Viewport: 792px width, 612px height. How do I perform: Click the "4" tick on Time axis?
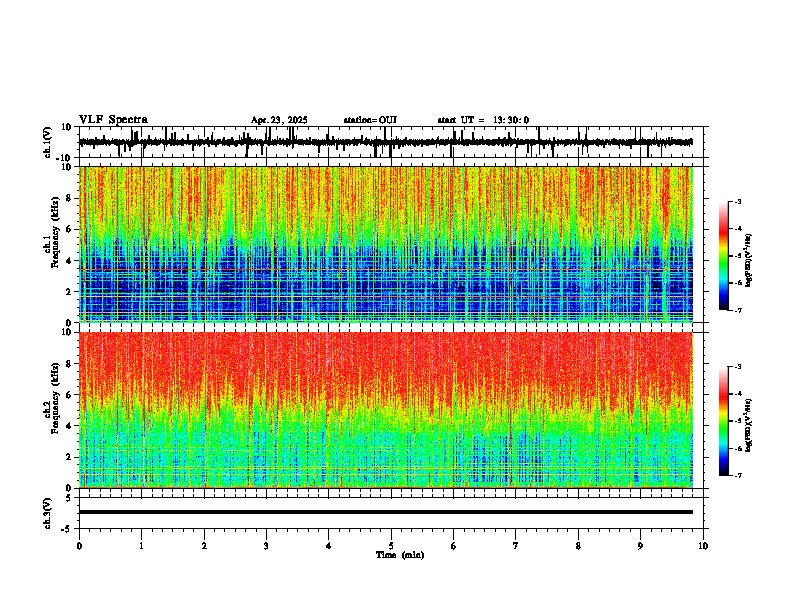click(x=329, y=546)
